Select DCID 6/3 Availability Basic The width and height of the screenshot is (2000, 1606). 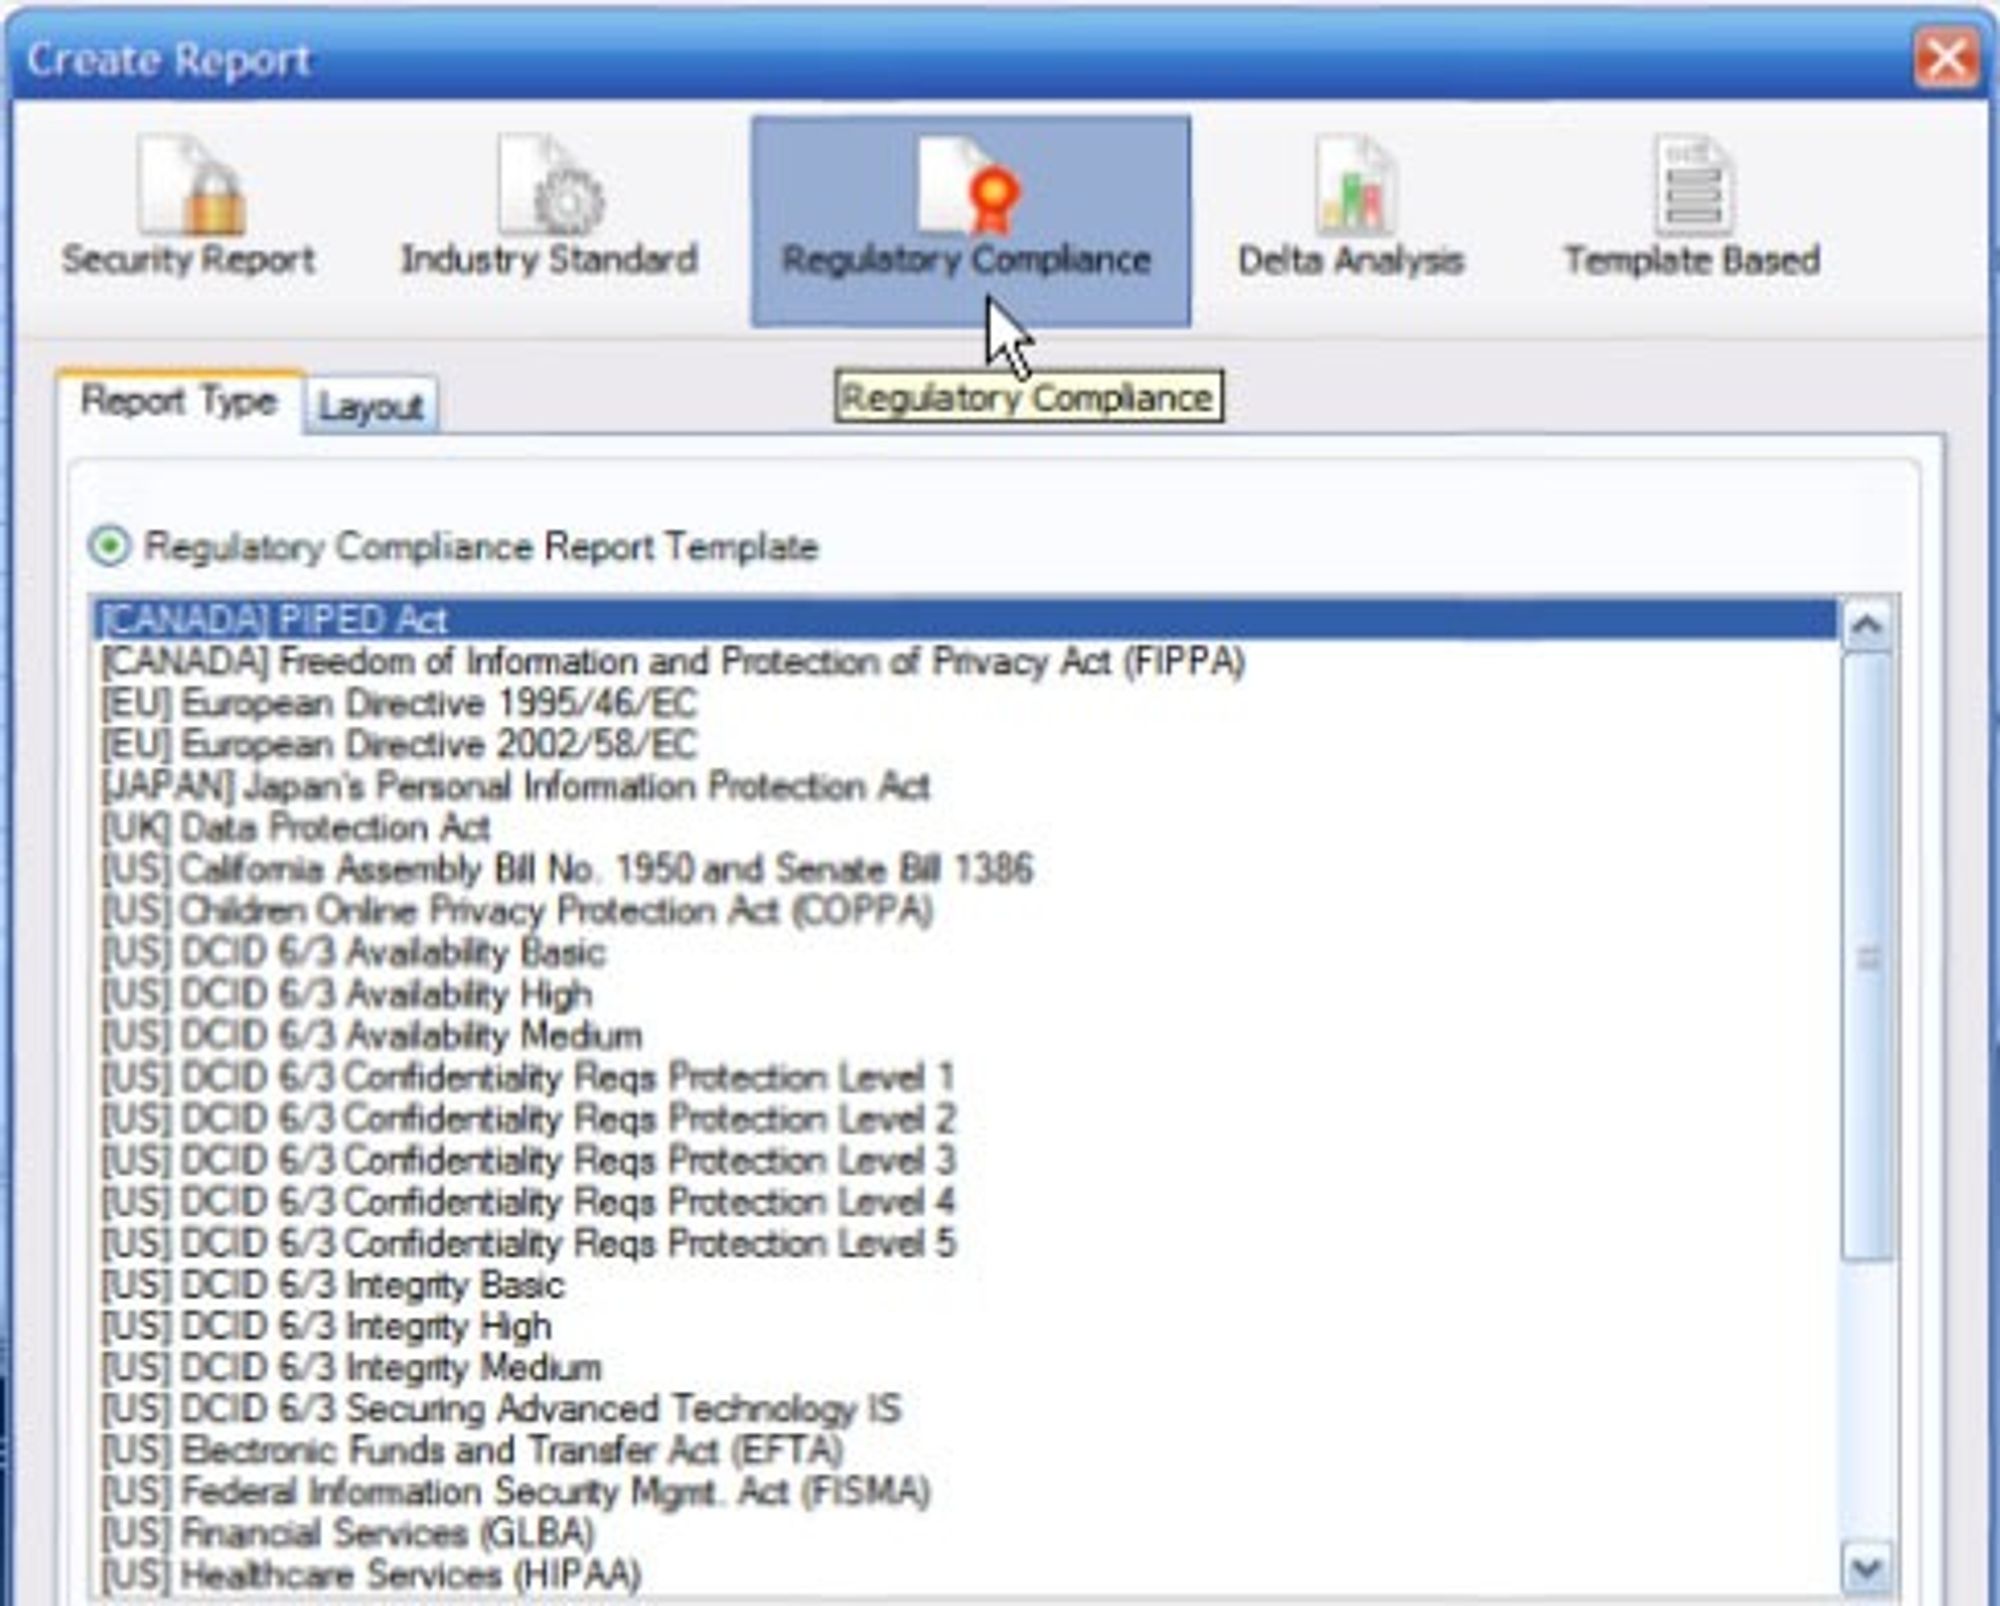point(967,953)
